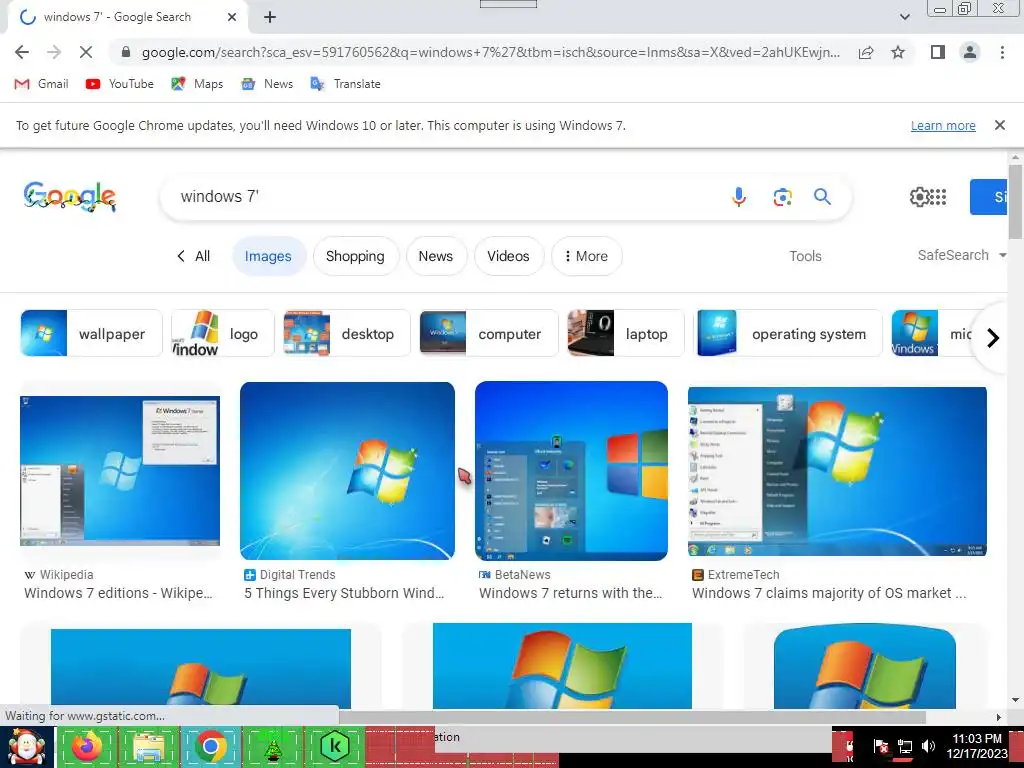1024x768 pixels.
Task: Click the Google logo
Action: 70,197
